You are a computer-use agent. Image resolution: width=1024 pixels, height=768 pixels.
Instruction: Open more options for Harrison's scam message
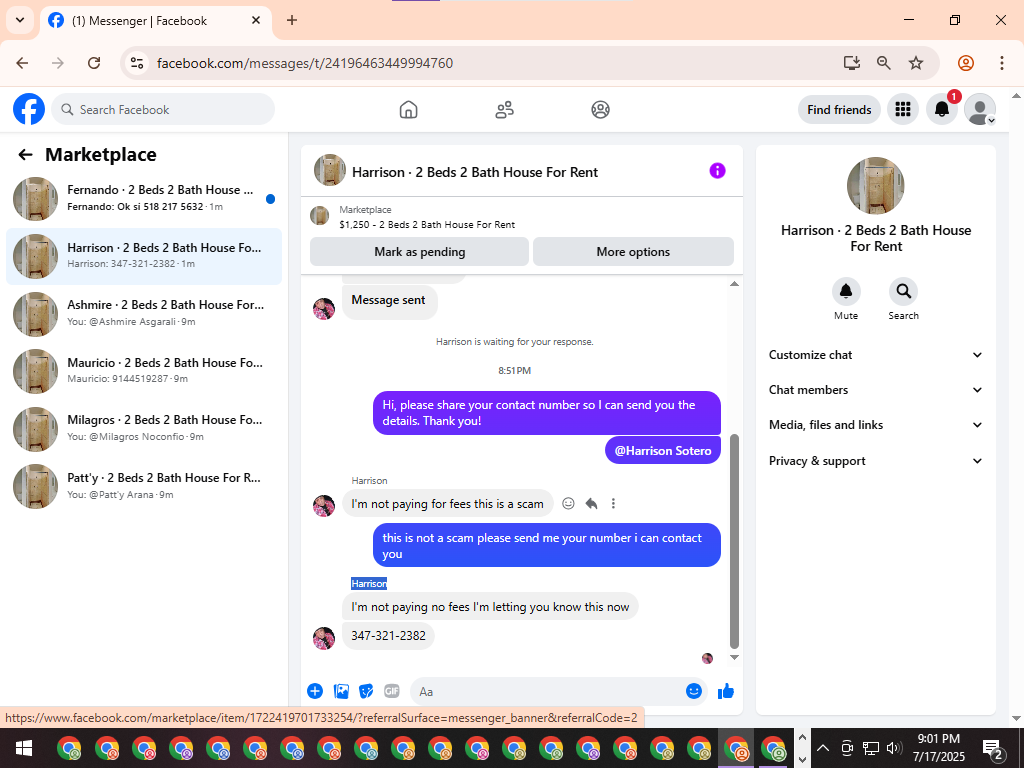[x=613, y=504]
